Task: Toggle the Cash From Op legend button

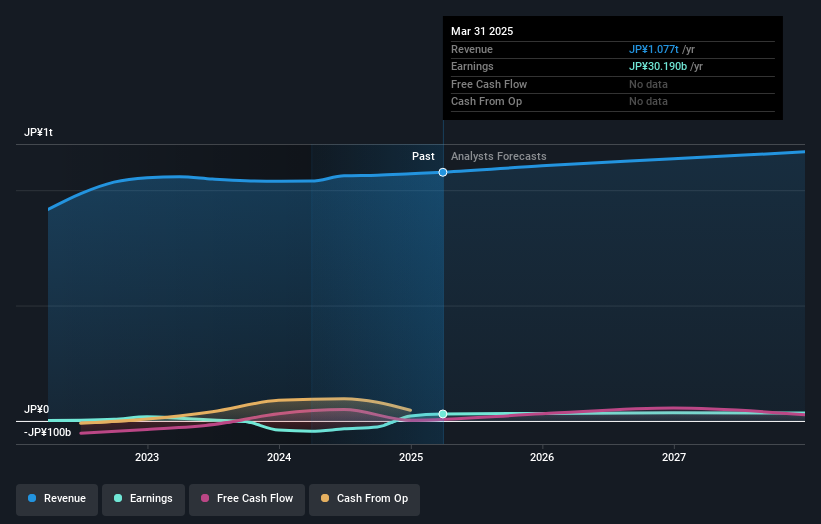Action: click(x=364, y=499)
